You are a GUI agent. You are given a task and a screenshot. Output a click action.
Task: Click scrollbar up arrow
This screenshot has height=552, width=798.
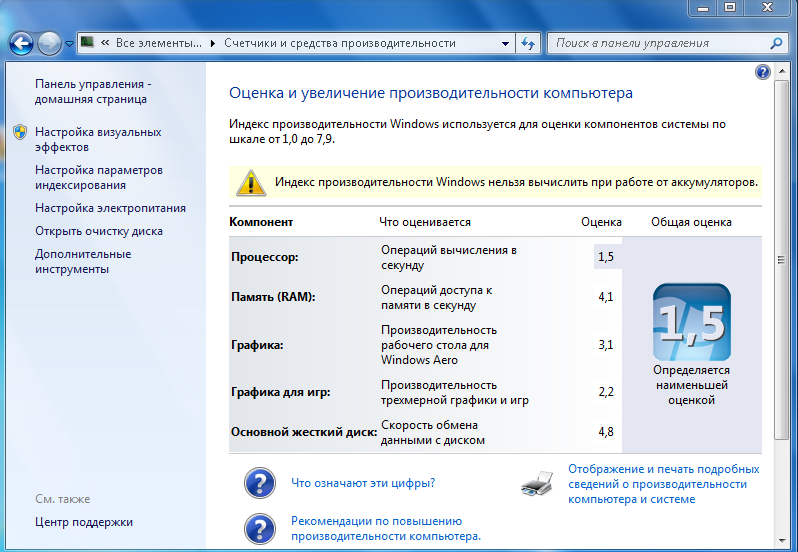[781, 72]
